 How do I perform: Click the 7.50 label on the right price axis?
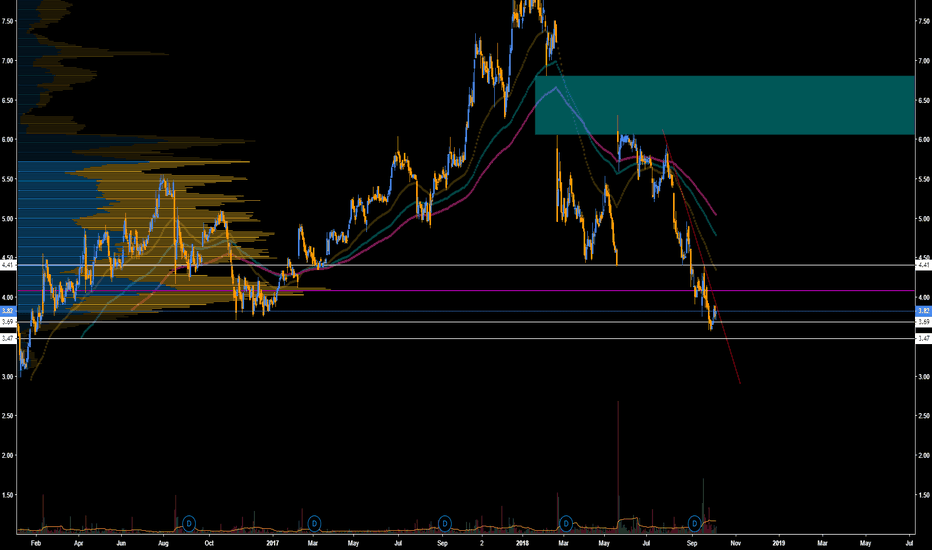[923, 21]
